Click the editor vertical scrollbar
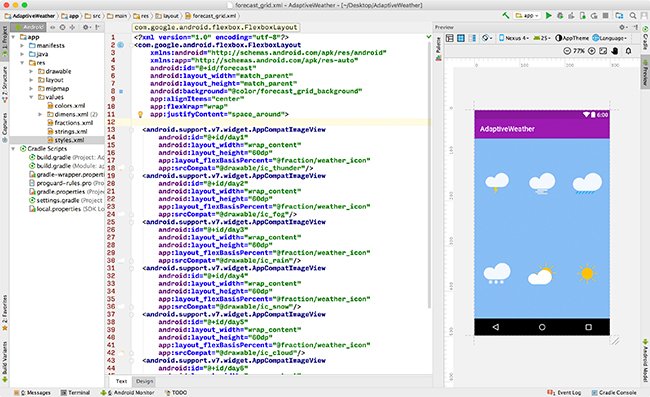 pyautogui.click(x=429, y=174)
